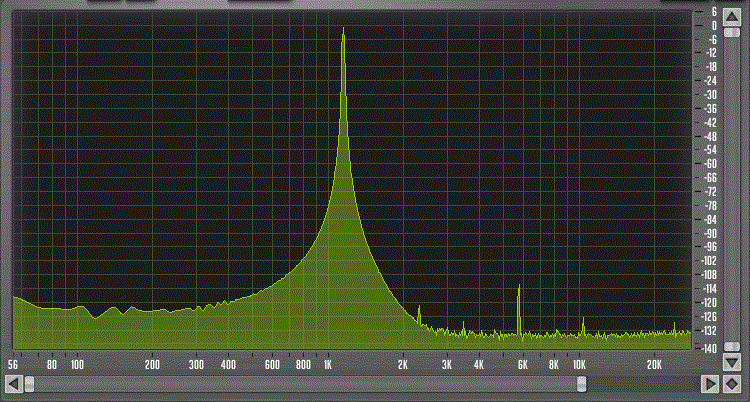Screen dimensions: 750x402
Task: Click the "-30" dB level scale label
Action: (x=711, y=94)
